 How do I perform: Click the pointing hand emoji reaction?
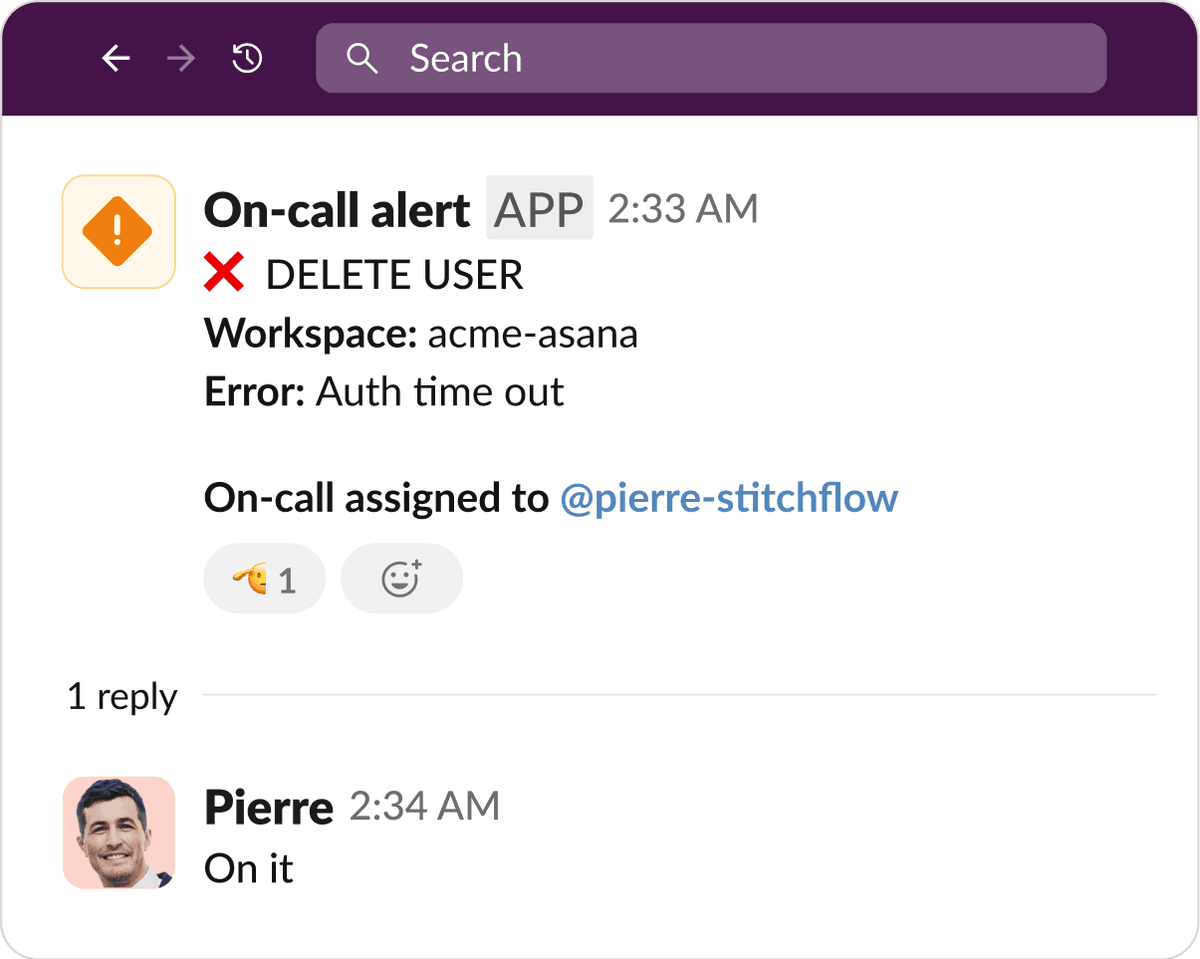pyautogui.click(x=248, y=578)
